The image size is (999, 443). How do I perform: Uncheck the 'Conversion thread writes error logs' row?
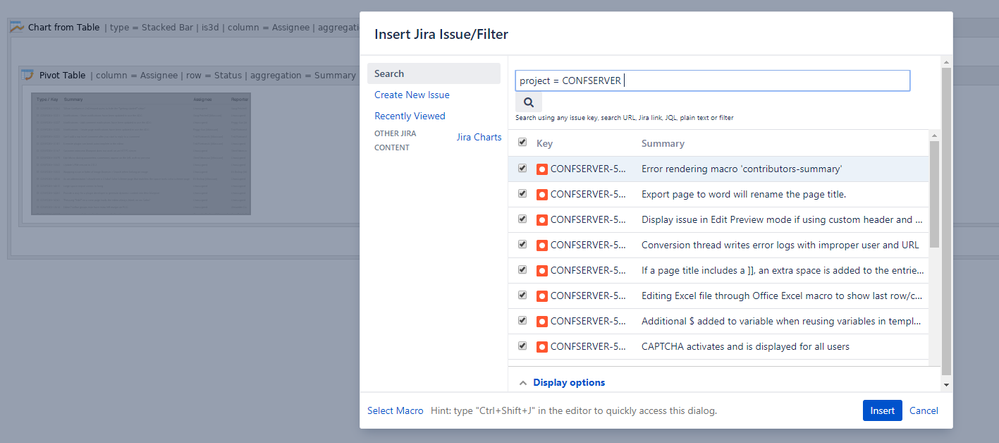pyautogui.click(x=522, y=244)
